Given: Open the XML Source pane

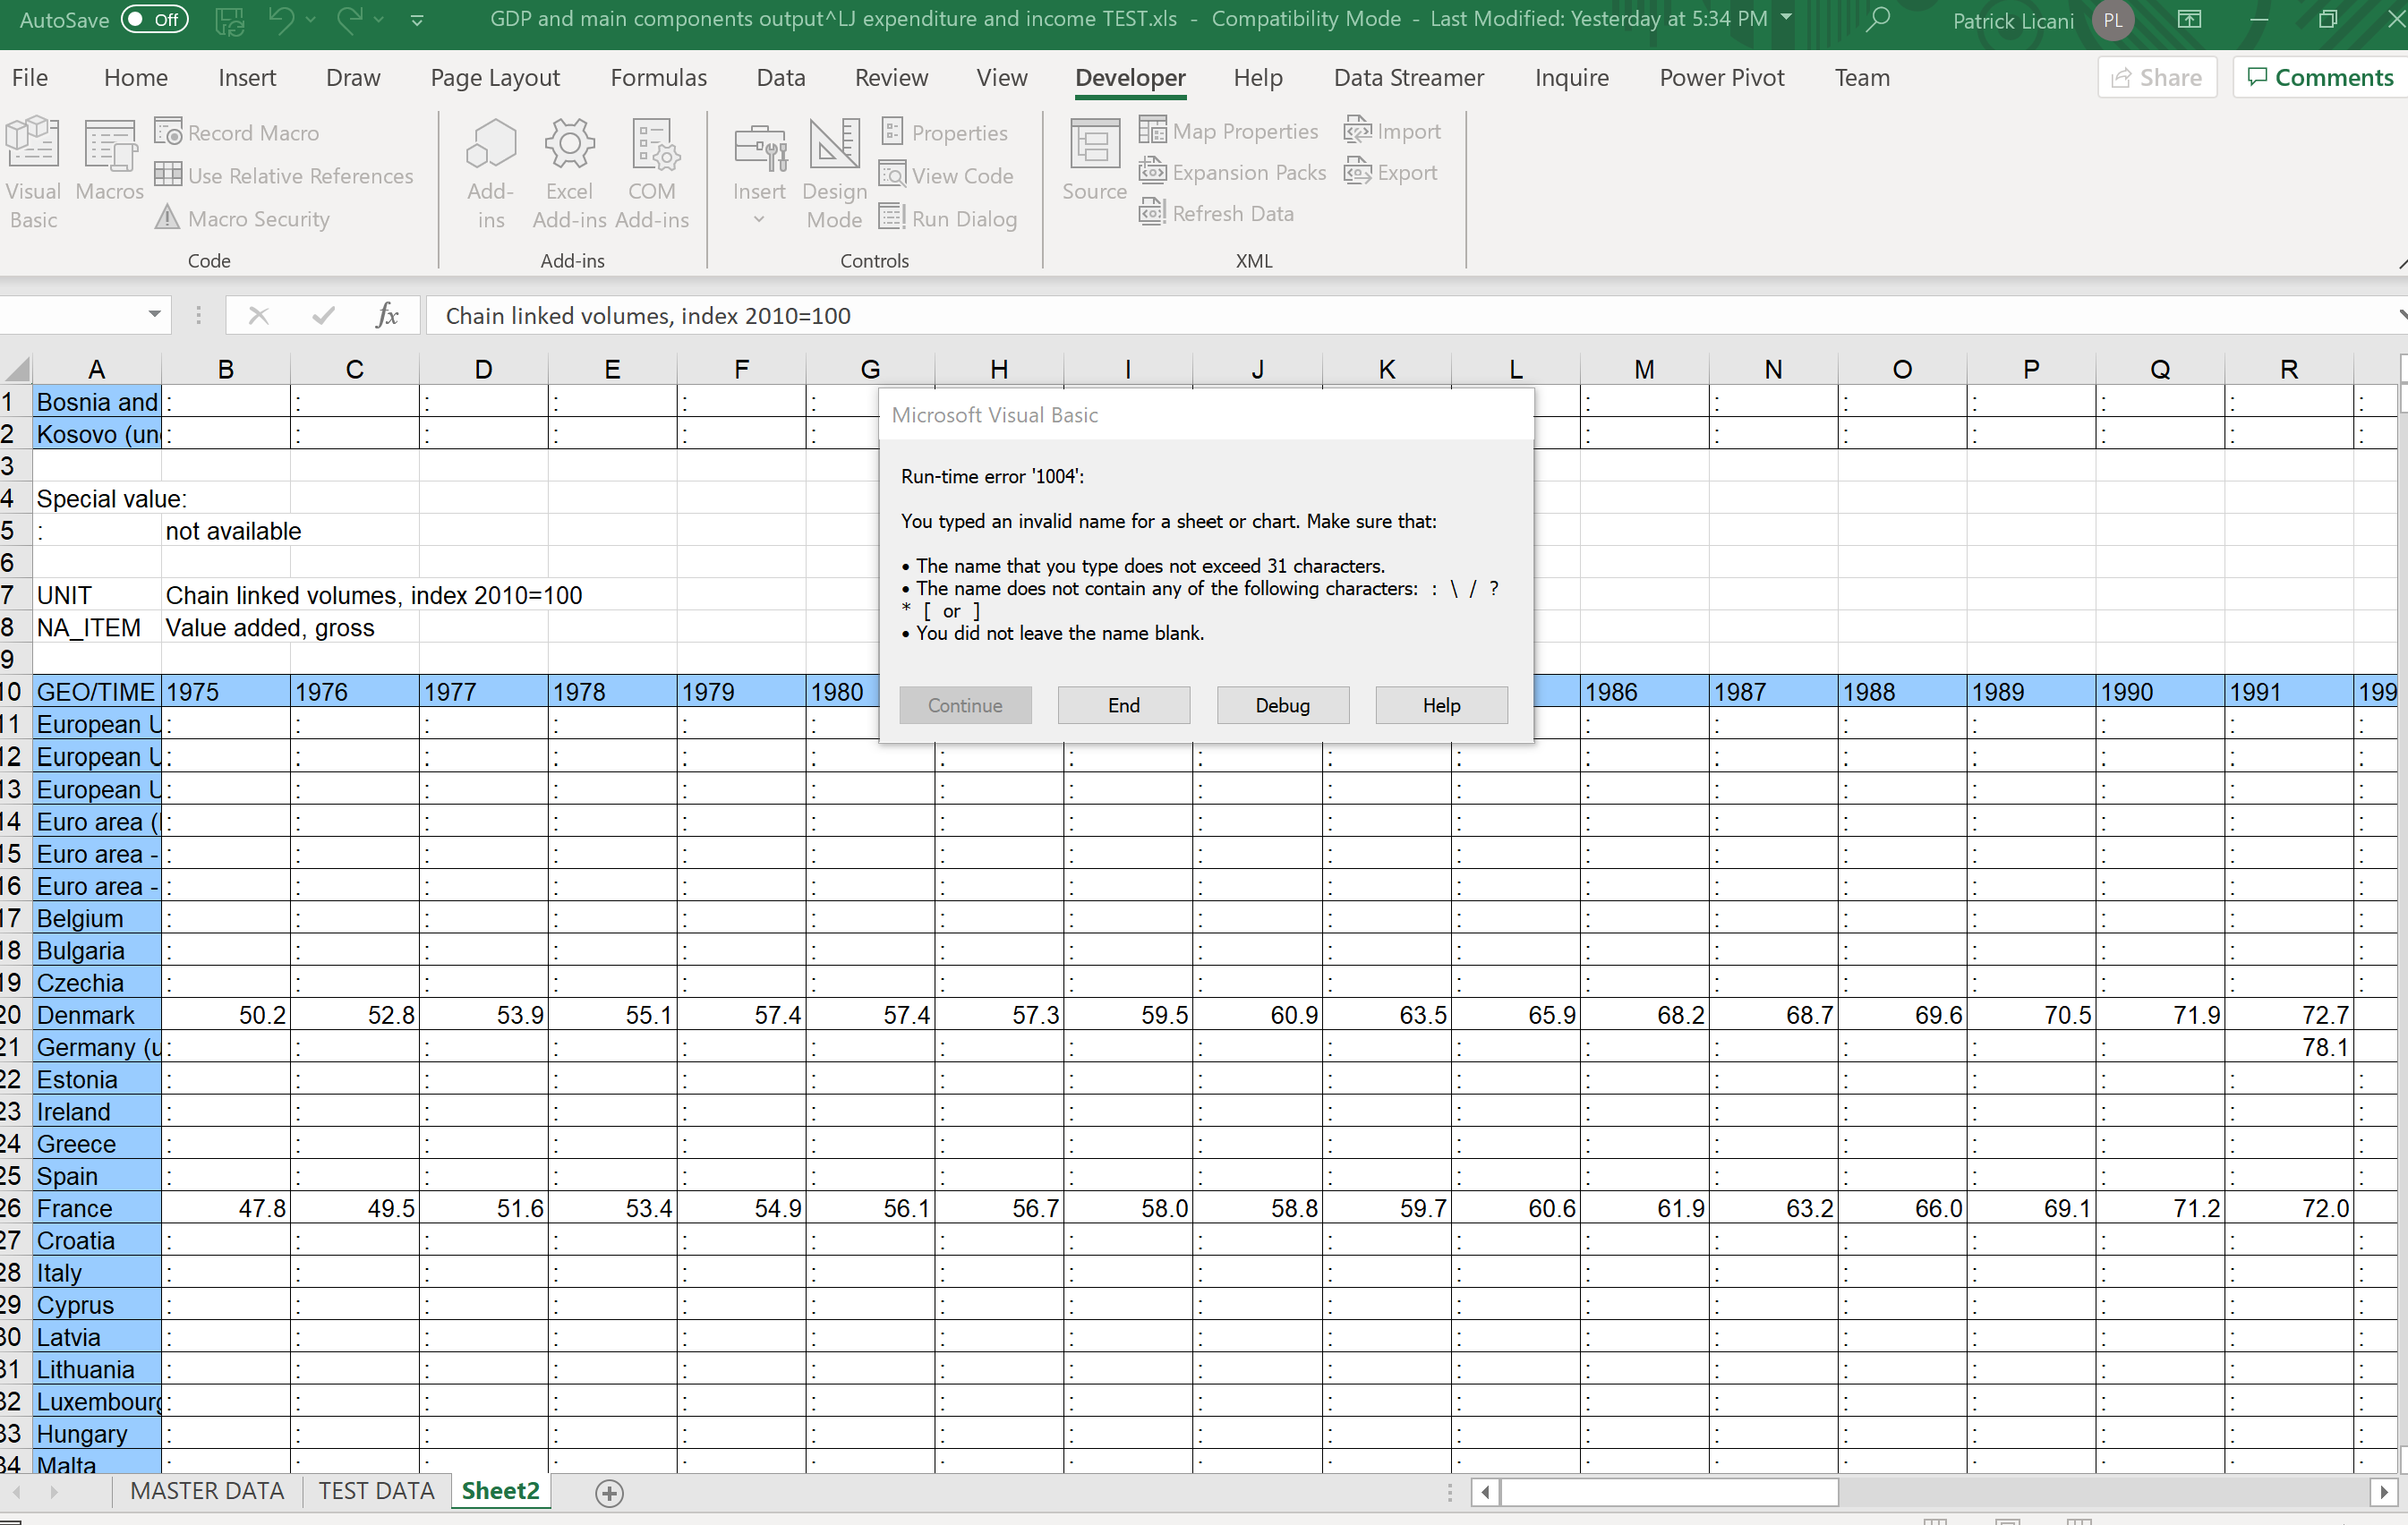Looking at the screenshot, I should [x=1094, y=145].
